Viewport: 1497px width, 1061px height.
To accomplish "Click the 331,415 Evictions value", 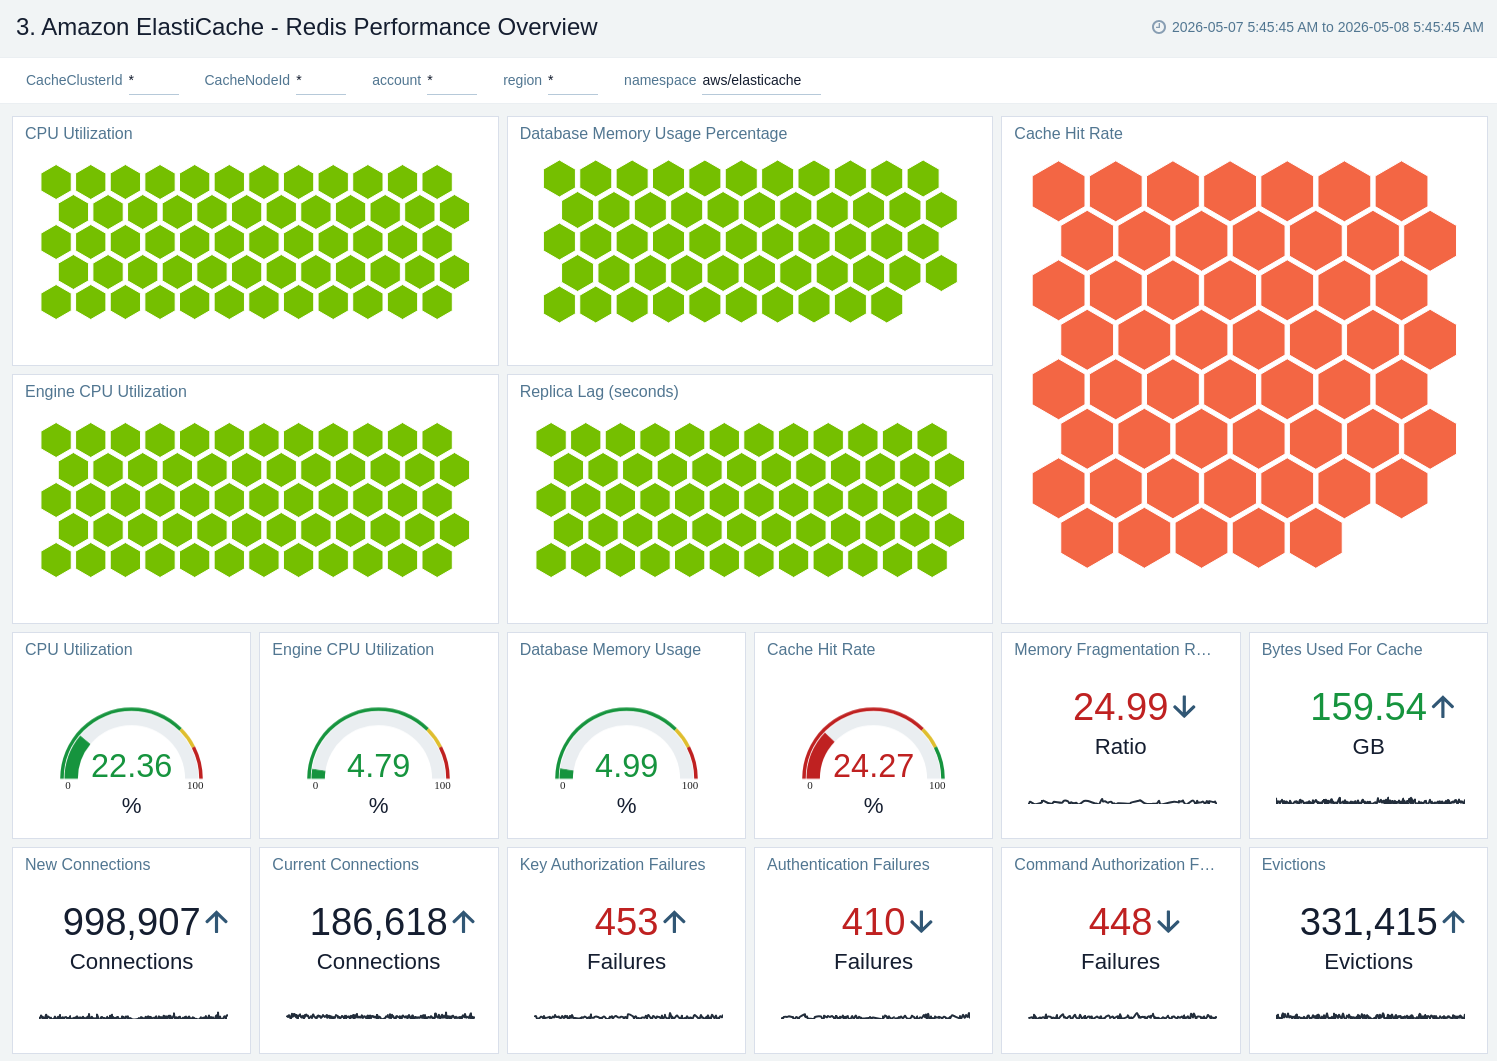I will click(x=1368, y=922).
